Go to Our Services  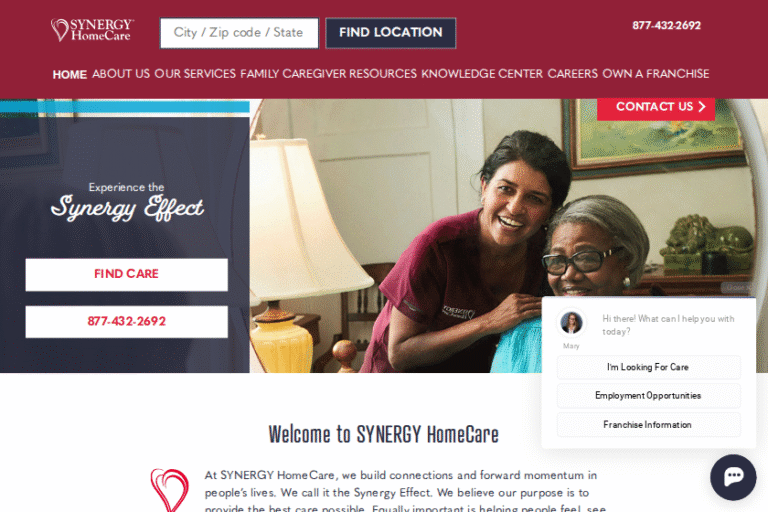195,74
